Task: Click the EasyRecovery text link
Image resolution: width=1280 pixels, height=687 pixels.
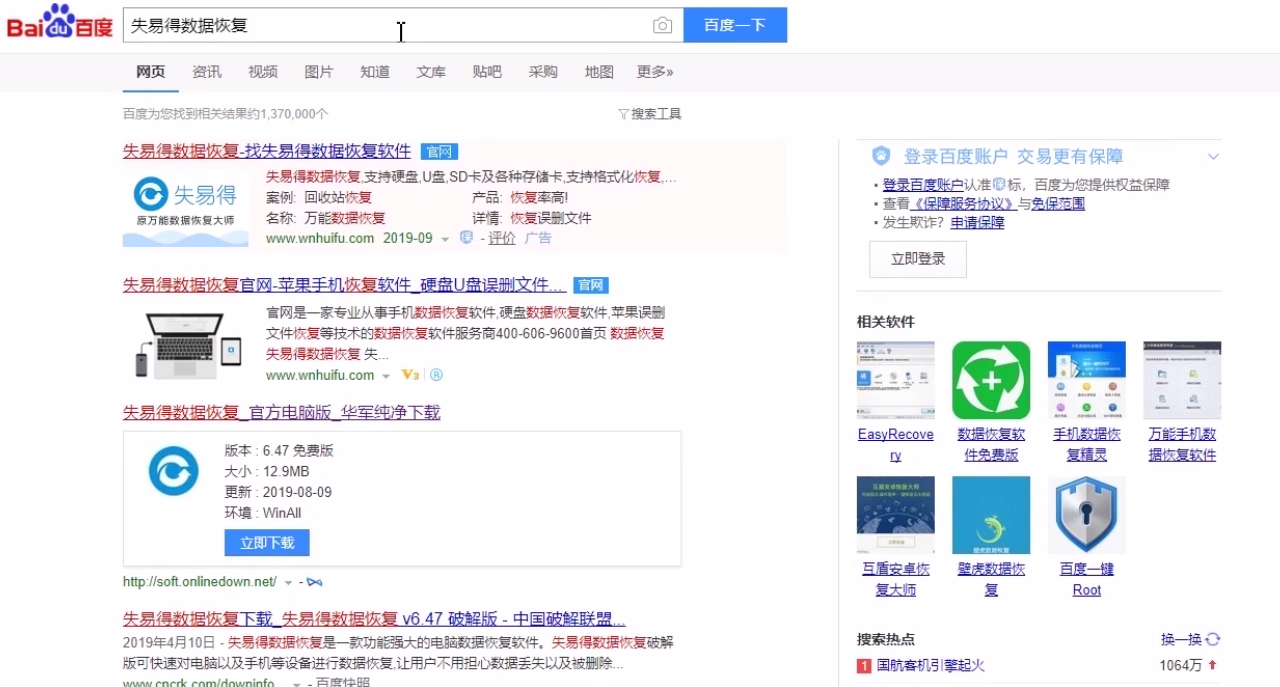Action: click(x=896, y=445)
